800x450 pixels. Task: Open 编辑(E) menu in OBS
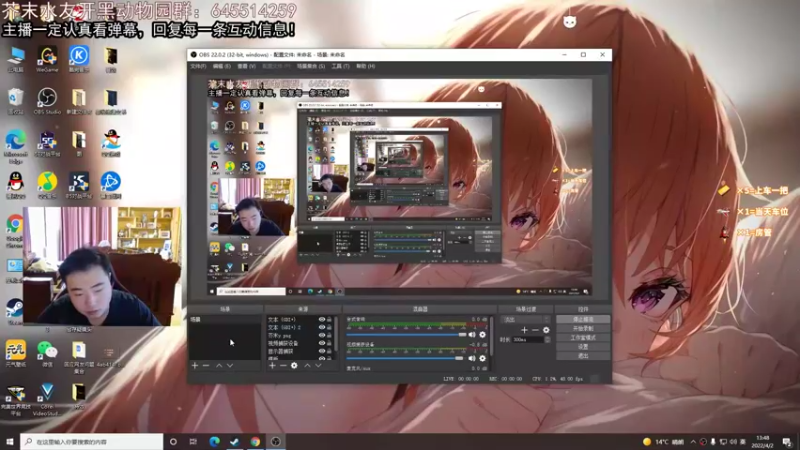coord(221,66)
